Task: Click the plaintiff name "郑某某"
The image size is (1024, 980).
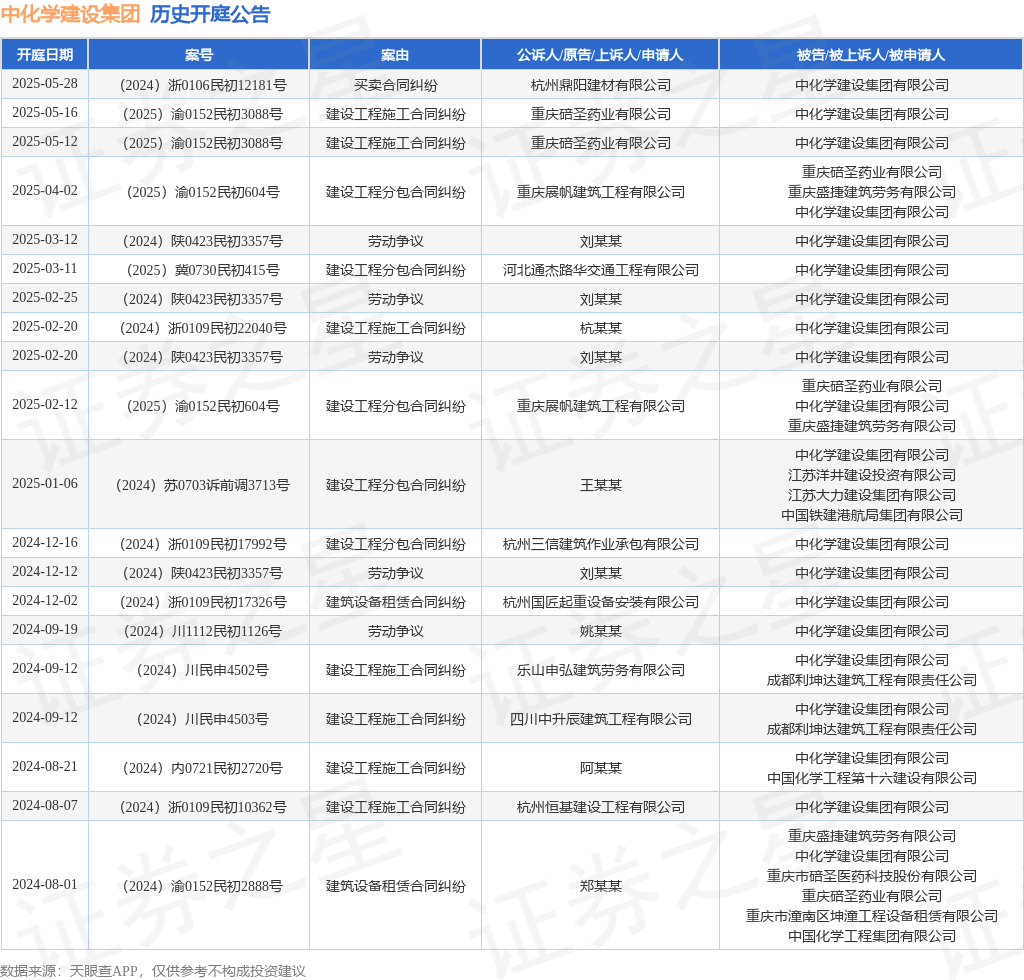Action: [x=600, y=886]
